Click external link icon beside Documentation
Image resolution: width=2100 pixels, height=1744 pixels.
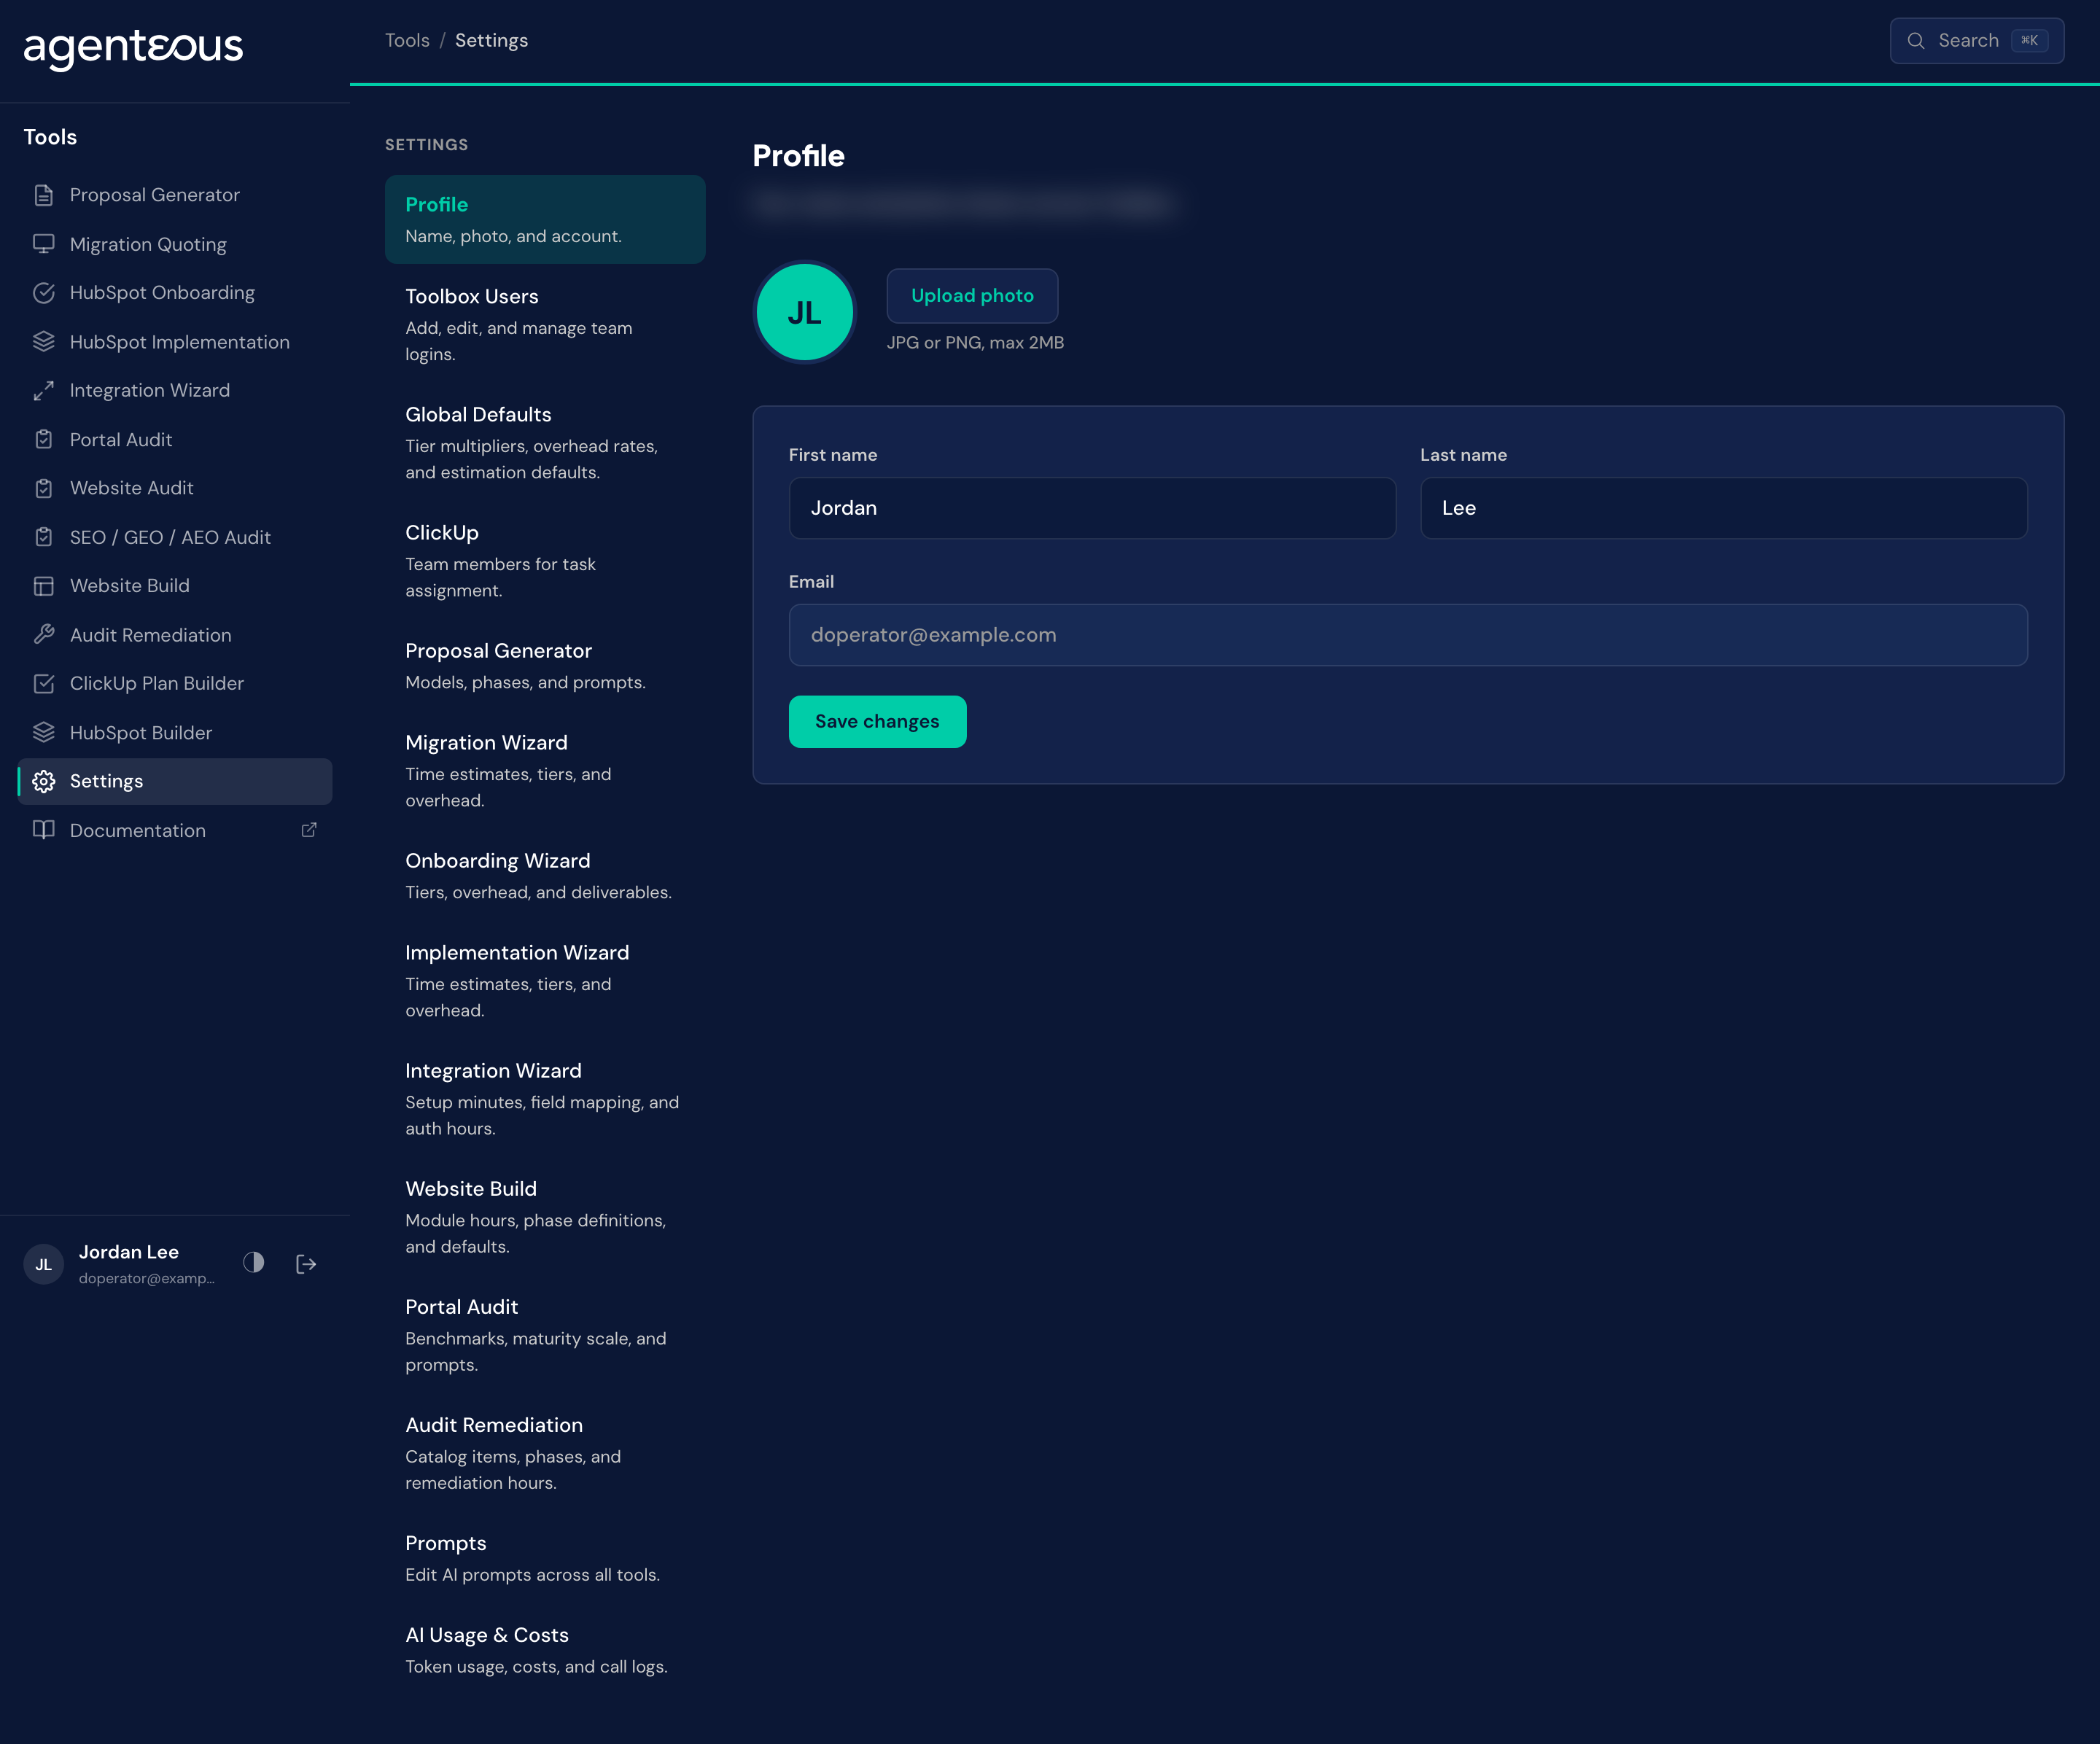pos(309,830)
